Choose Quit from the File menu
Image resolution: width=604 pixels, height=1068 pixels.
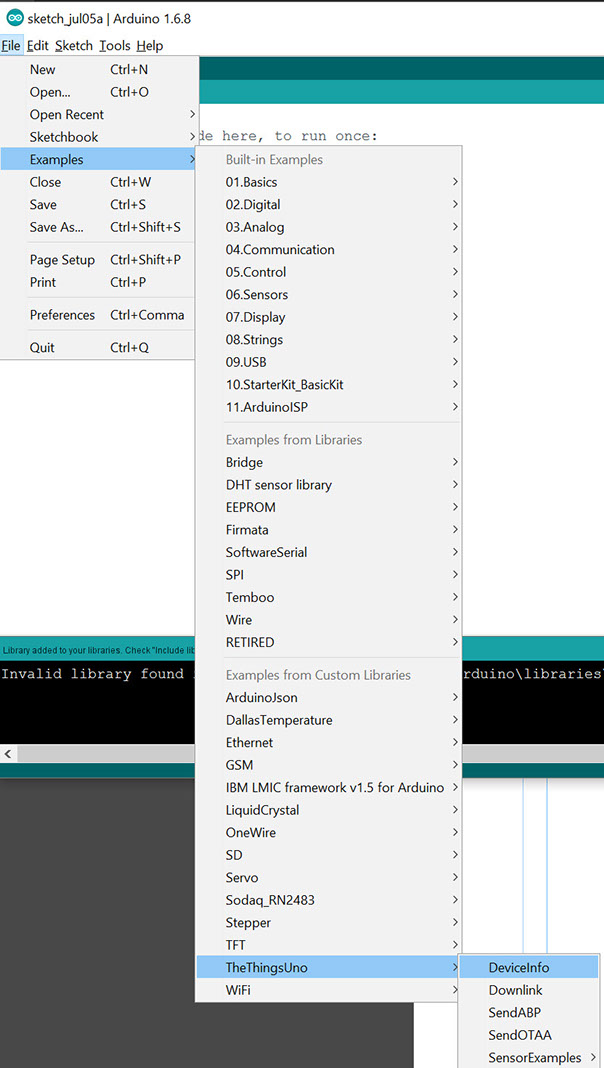pyautogui.click(x=99, y=347)
